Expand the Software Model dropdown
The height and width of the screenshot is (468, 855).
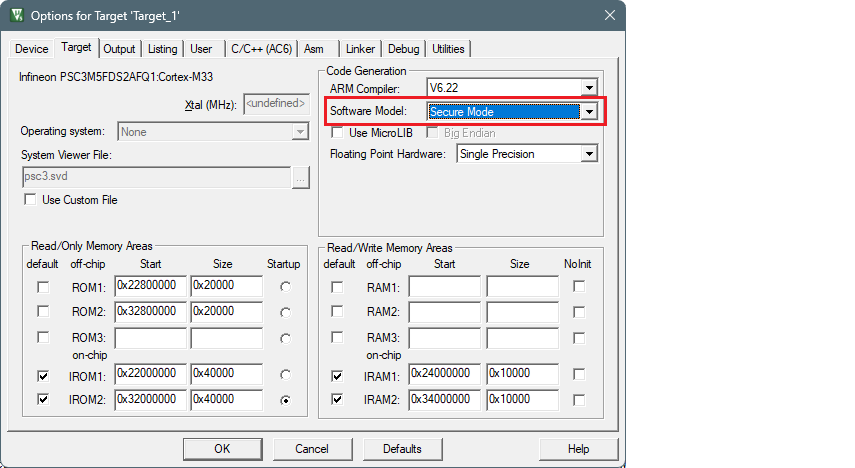click(x=589, y=112)
